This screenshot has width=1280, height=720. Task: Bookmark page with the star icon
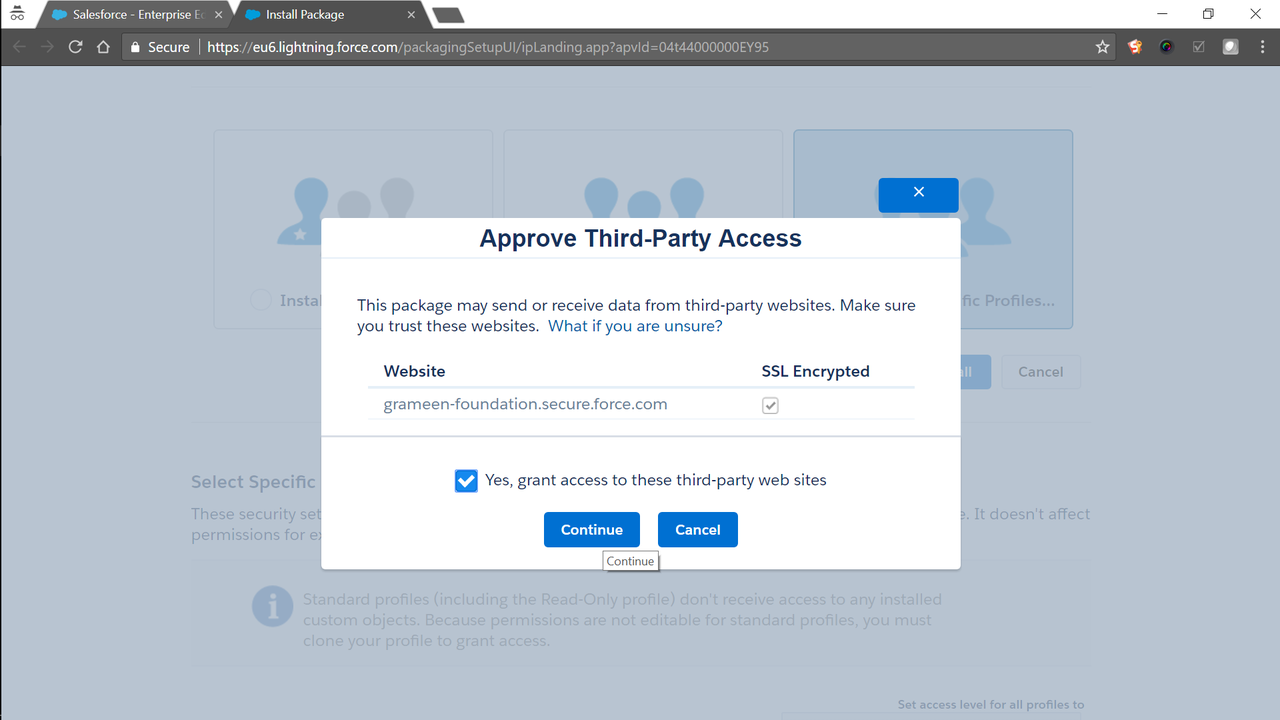click(x=1102, y=47)
